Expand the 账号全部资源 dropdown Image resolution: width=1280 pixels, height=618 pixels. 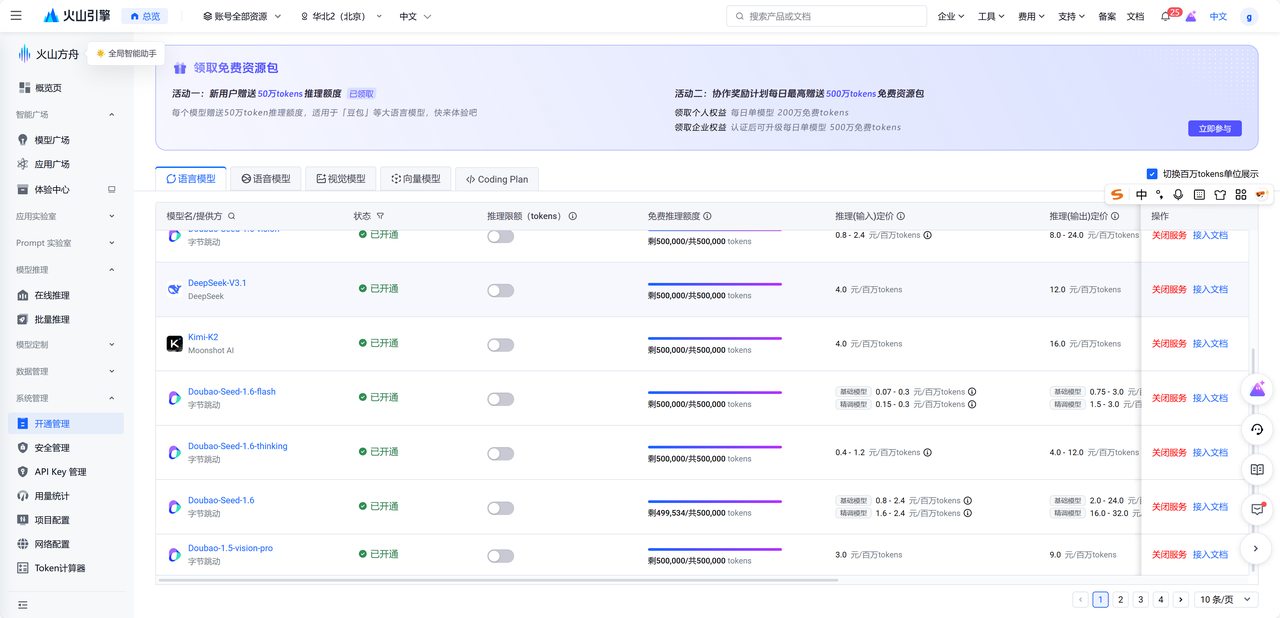coord(242,17)
